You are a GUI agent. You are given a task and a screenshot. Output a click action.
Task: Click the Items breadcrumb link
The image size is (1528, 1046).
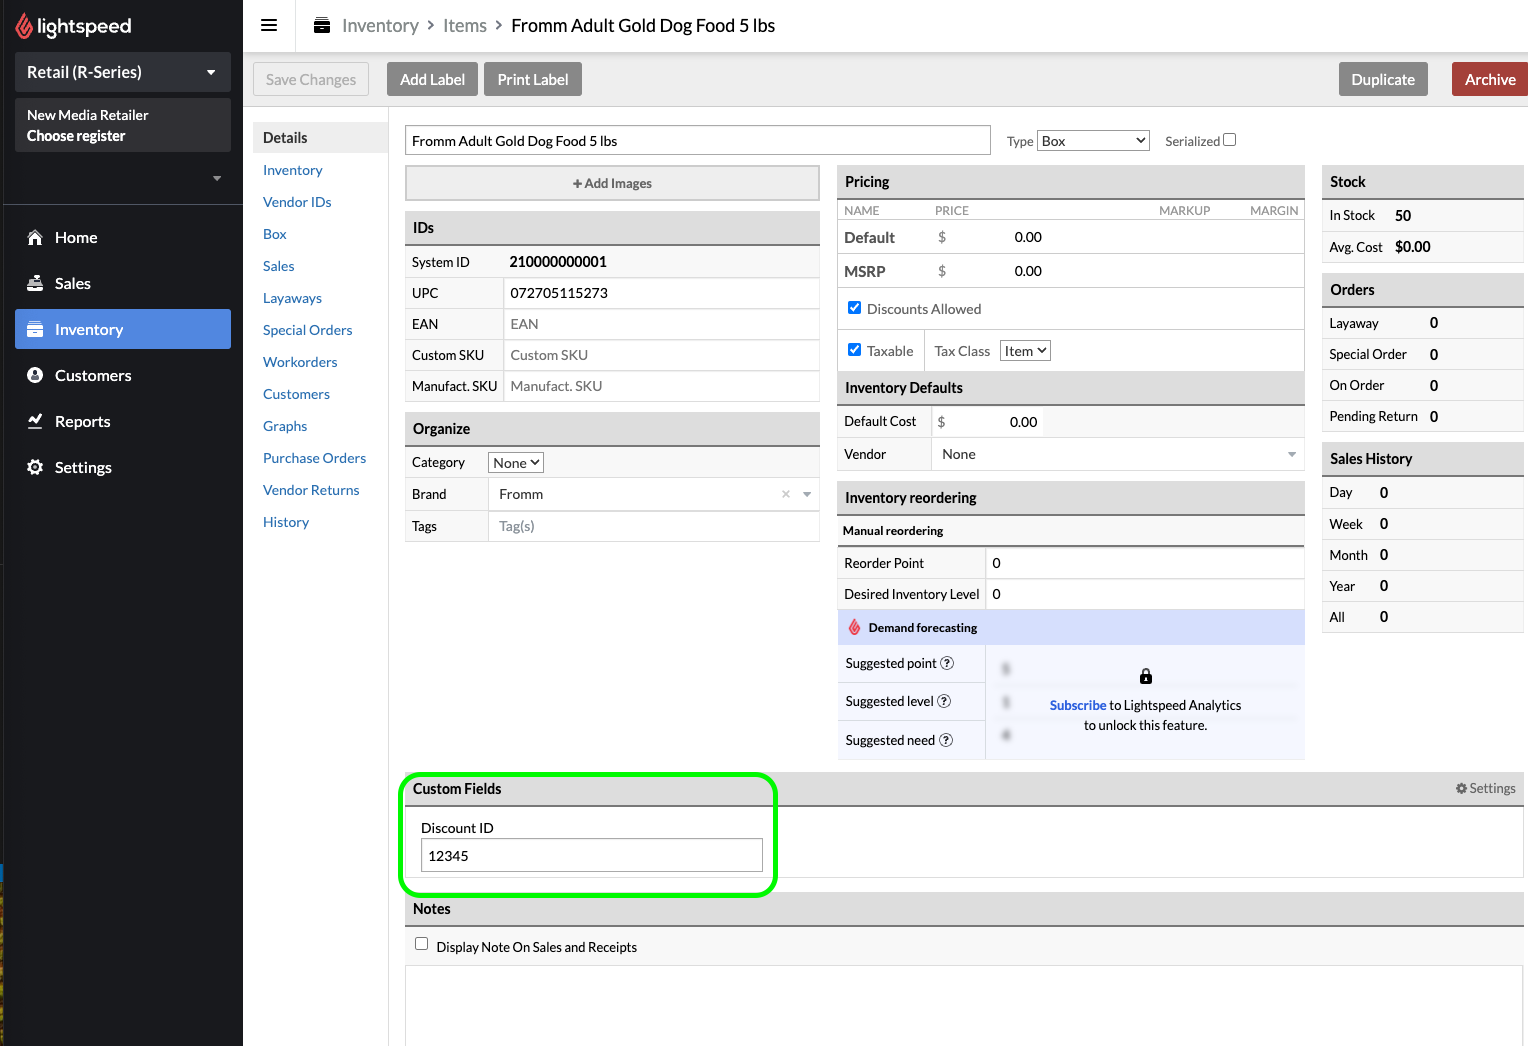coord(465,26)
